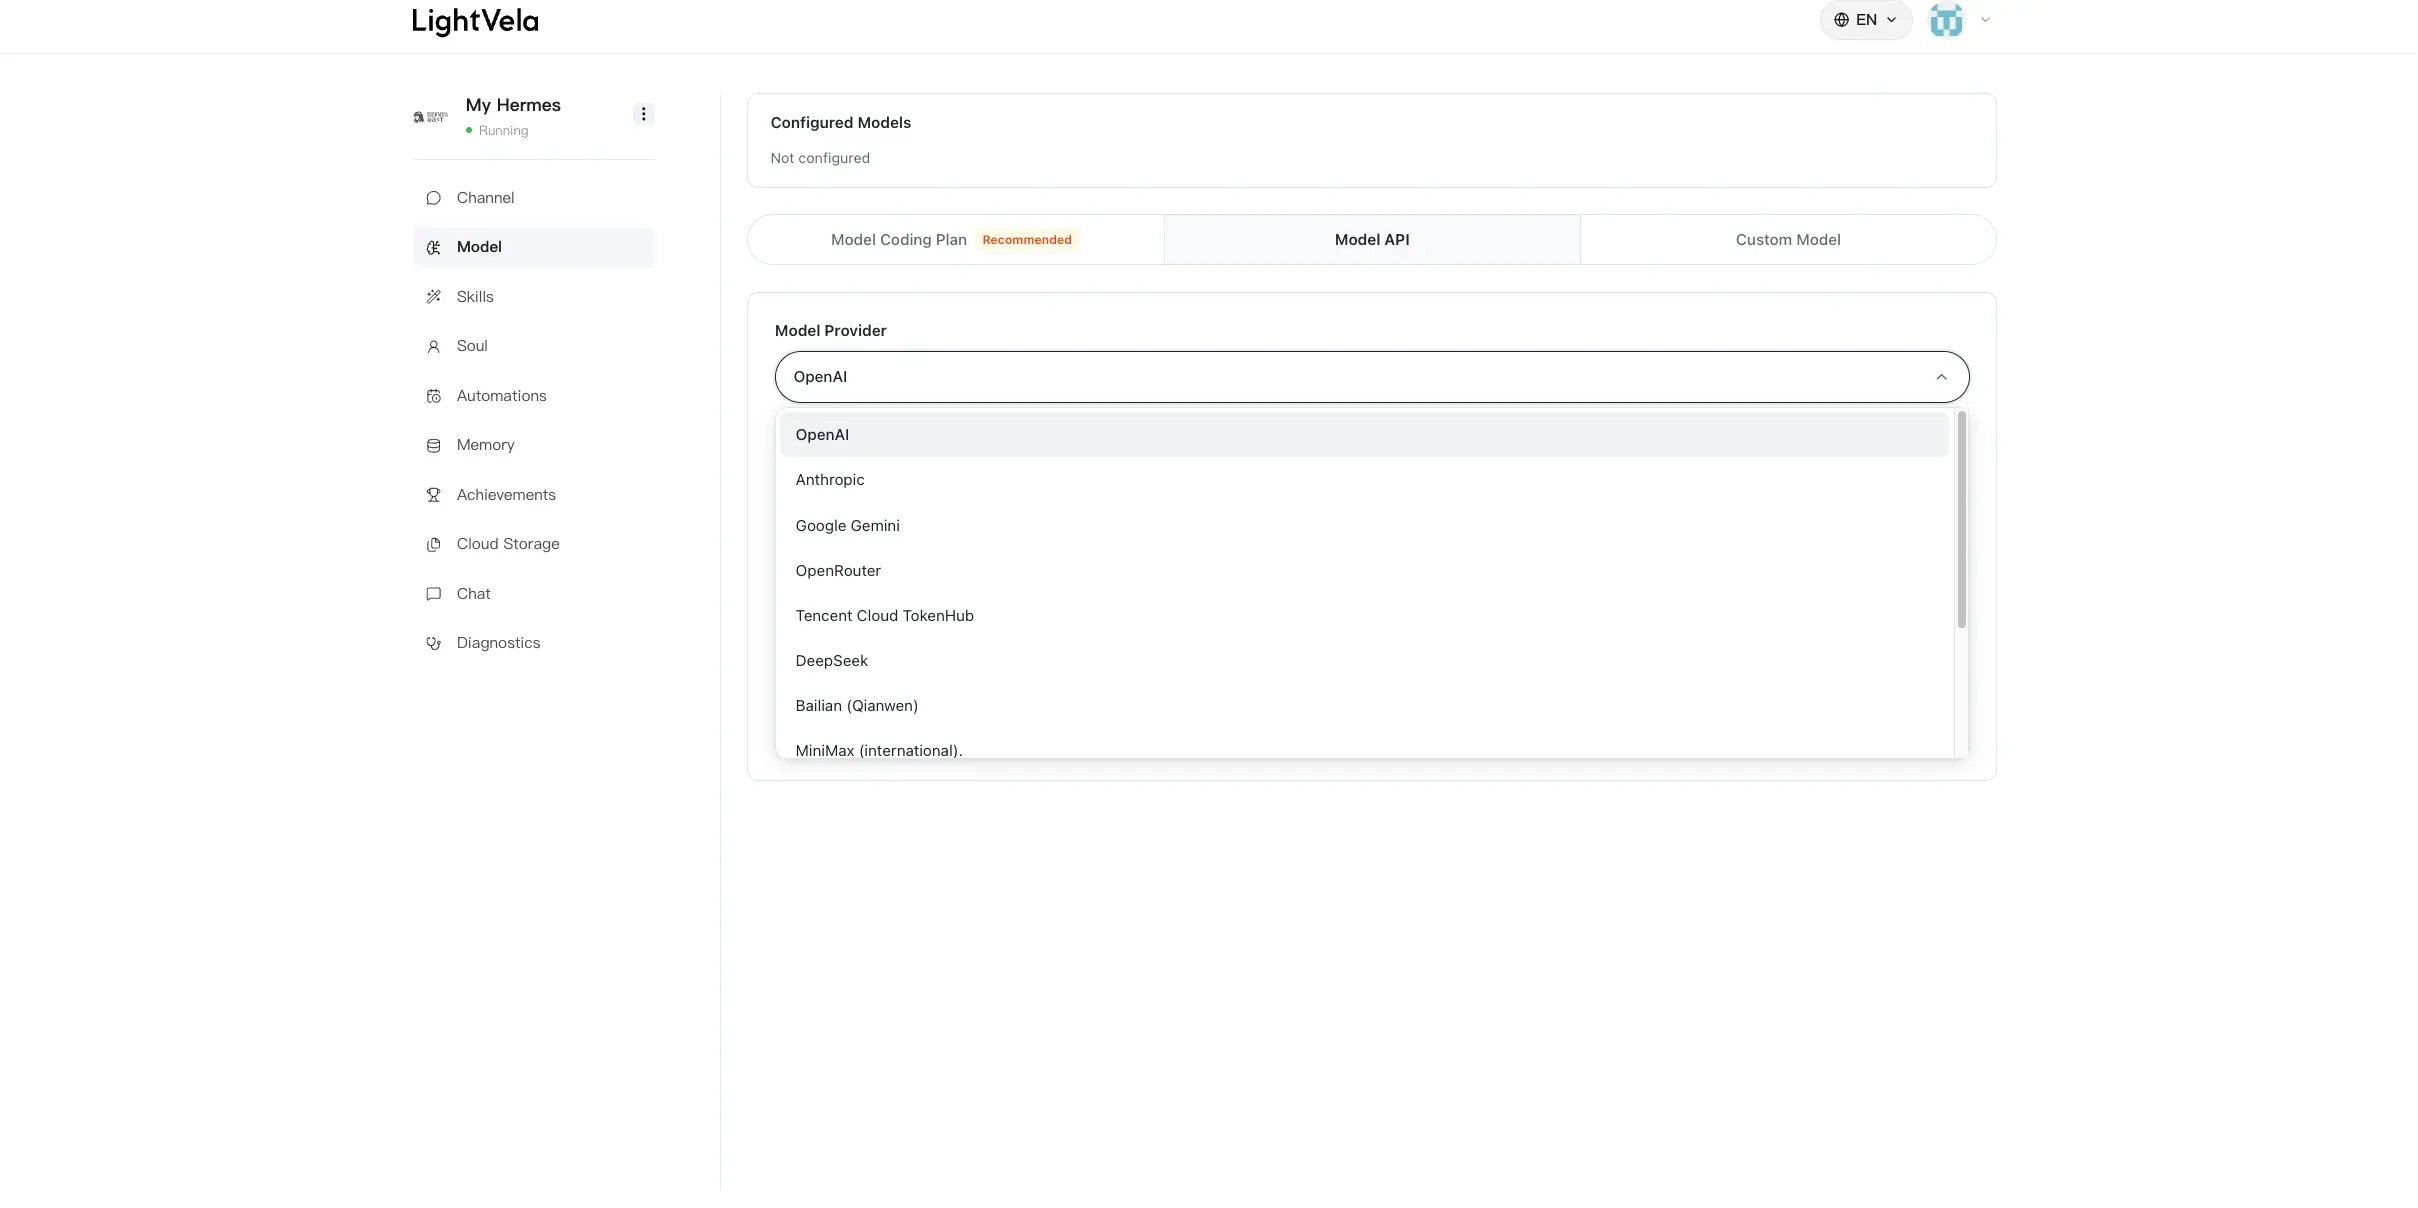
Task: Click the My Hermes agent name
Action: [513, 105]
